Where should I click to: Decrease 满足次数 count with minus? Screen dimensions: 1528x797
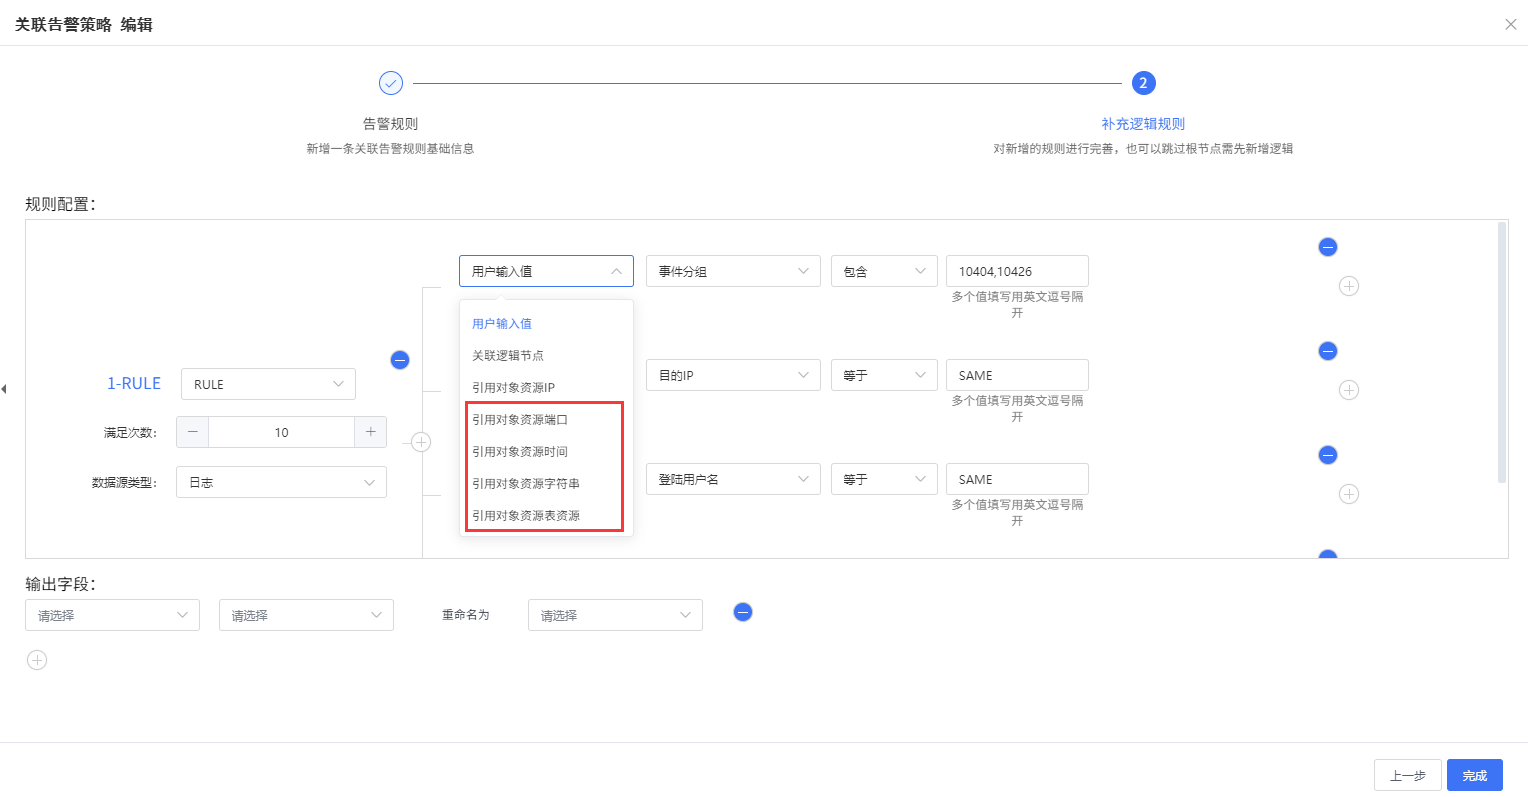click(x=193, y=432)
